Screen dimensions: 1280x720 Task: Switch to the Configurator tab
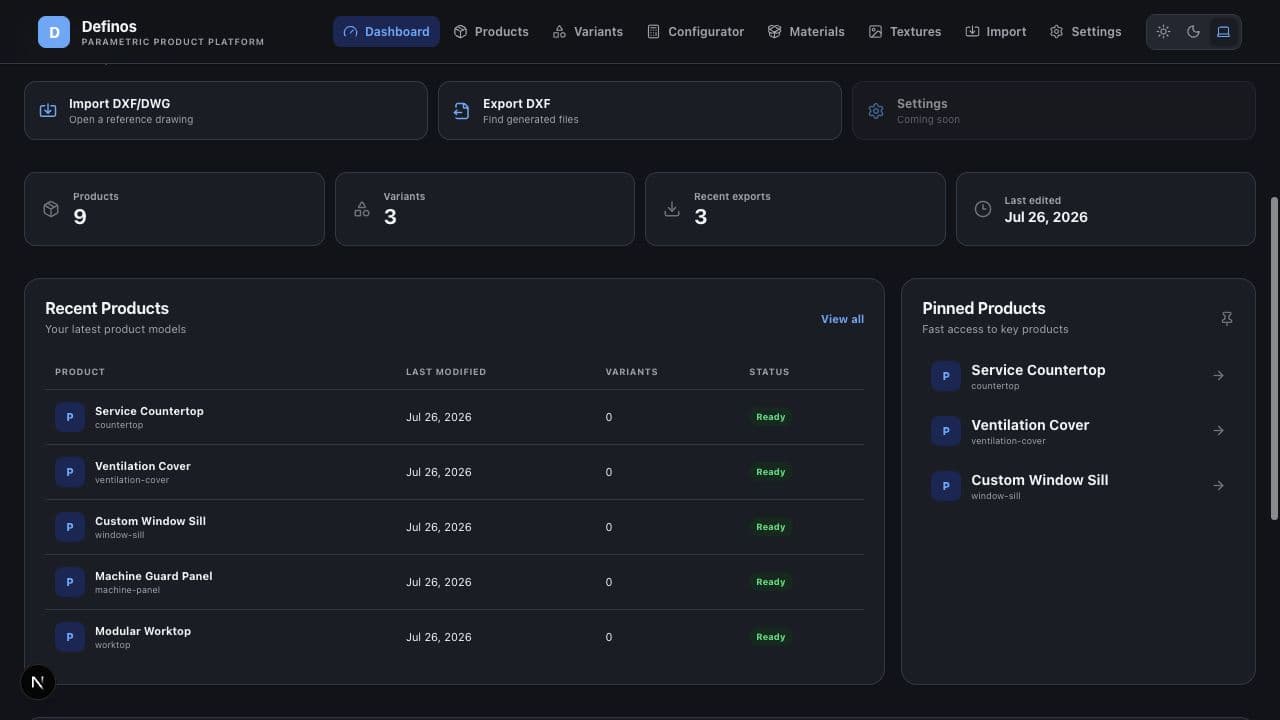click(695, 32)
